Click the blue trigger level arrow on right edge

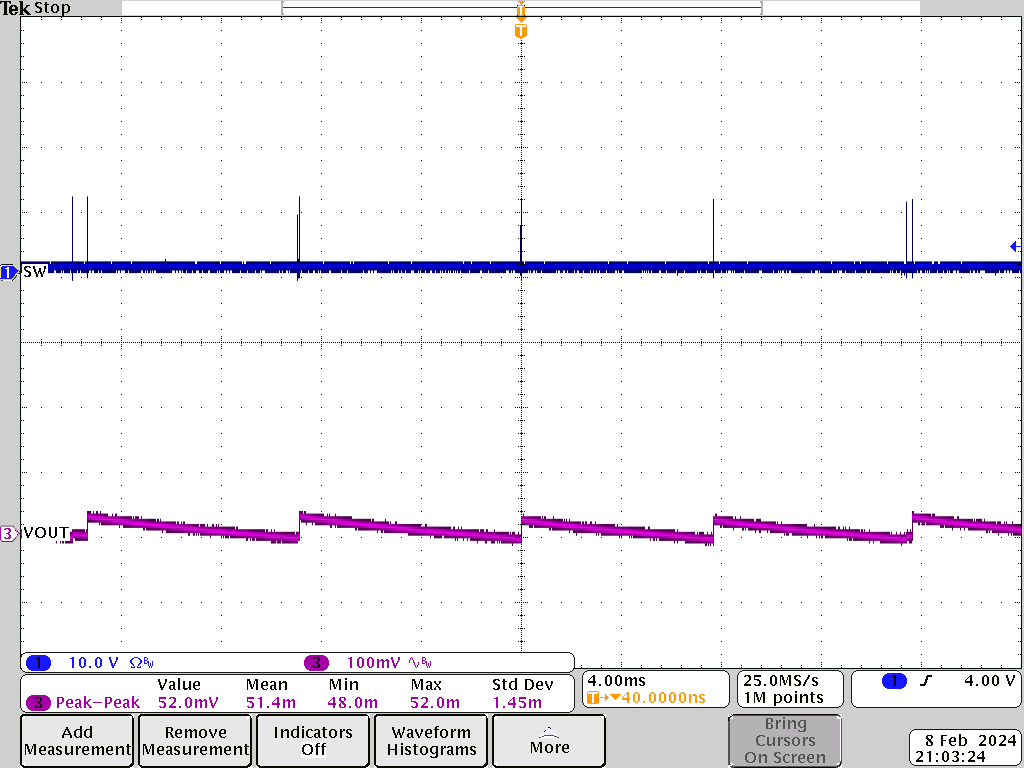1015,246
